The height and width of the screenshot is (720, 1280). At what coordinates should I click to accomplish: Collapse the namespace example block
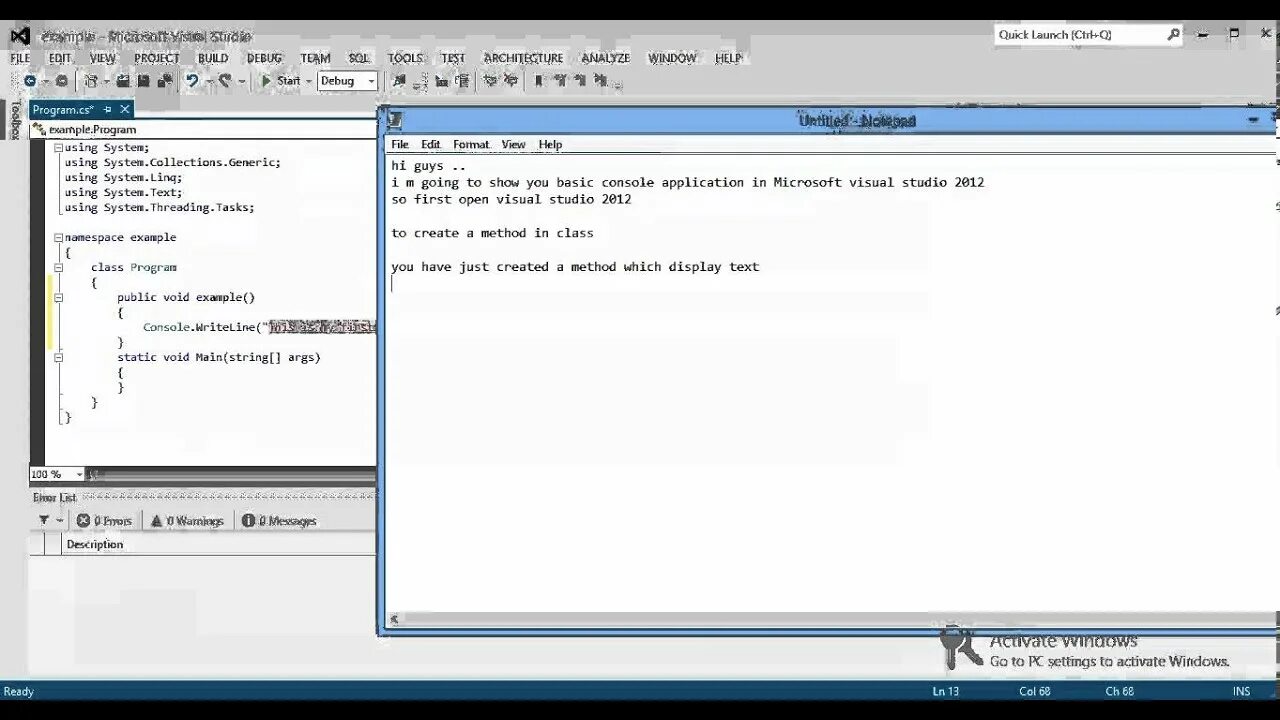point(58,237)
